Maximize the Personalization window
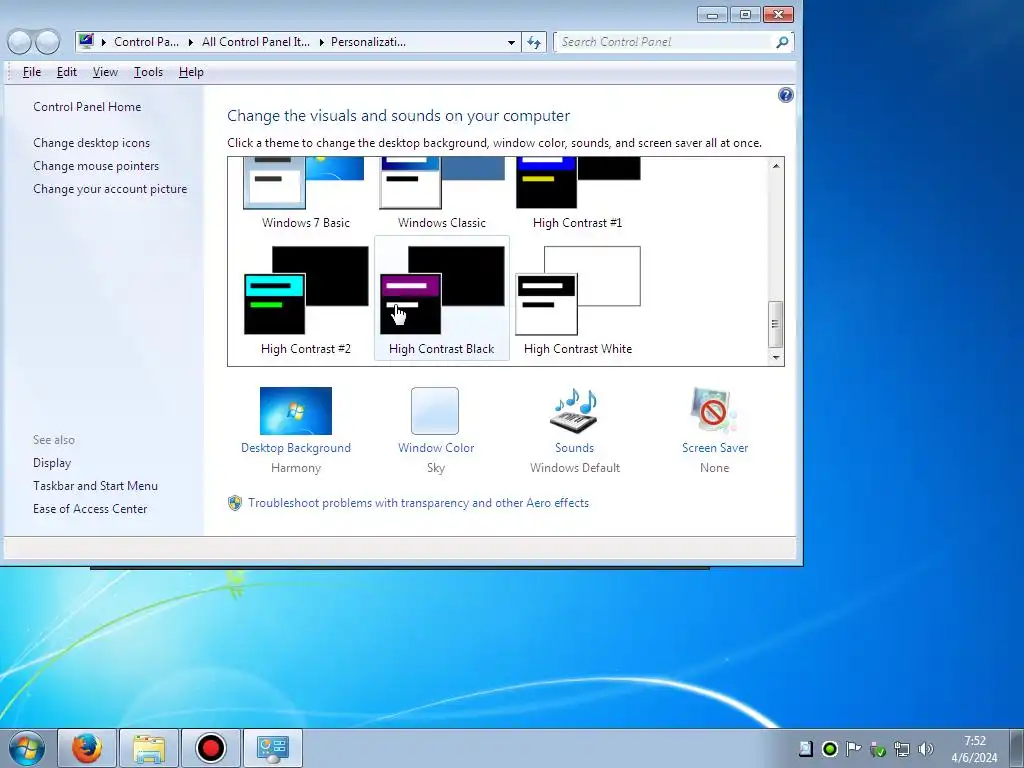Image resolution: width=1024 pixels, height=768 pixels. pos(745,14)
